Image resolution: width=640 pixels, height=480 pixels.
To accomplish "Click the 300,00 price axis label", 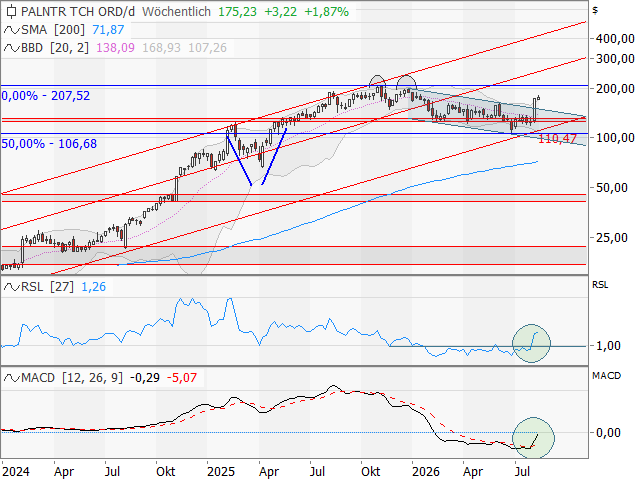I will point(615,59).
